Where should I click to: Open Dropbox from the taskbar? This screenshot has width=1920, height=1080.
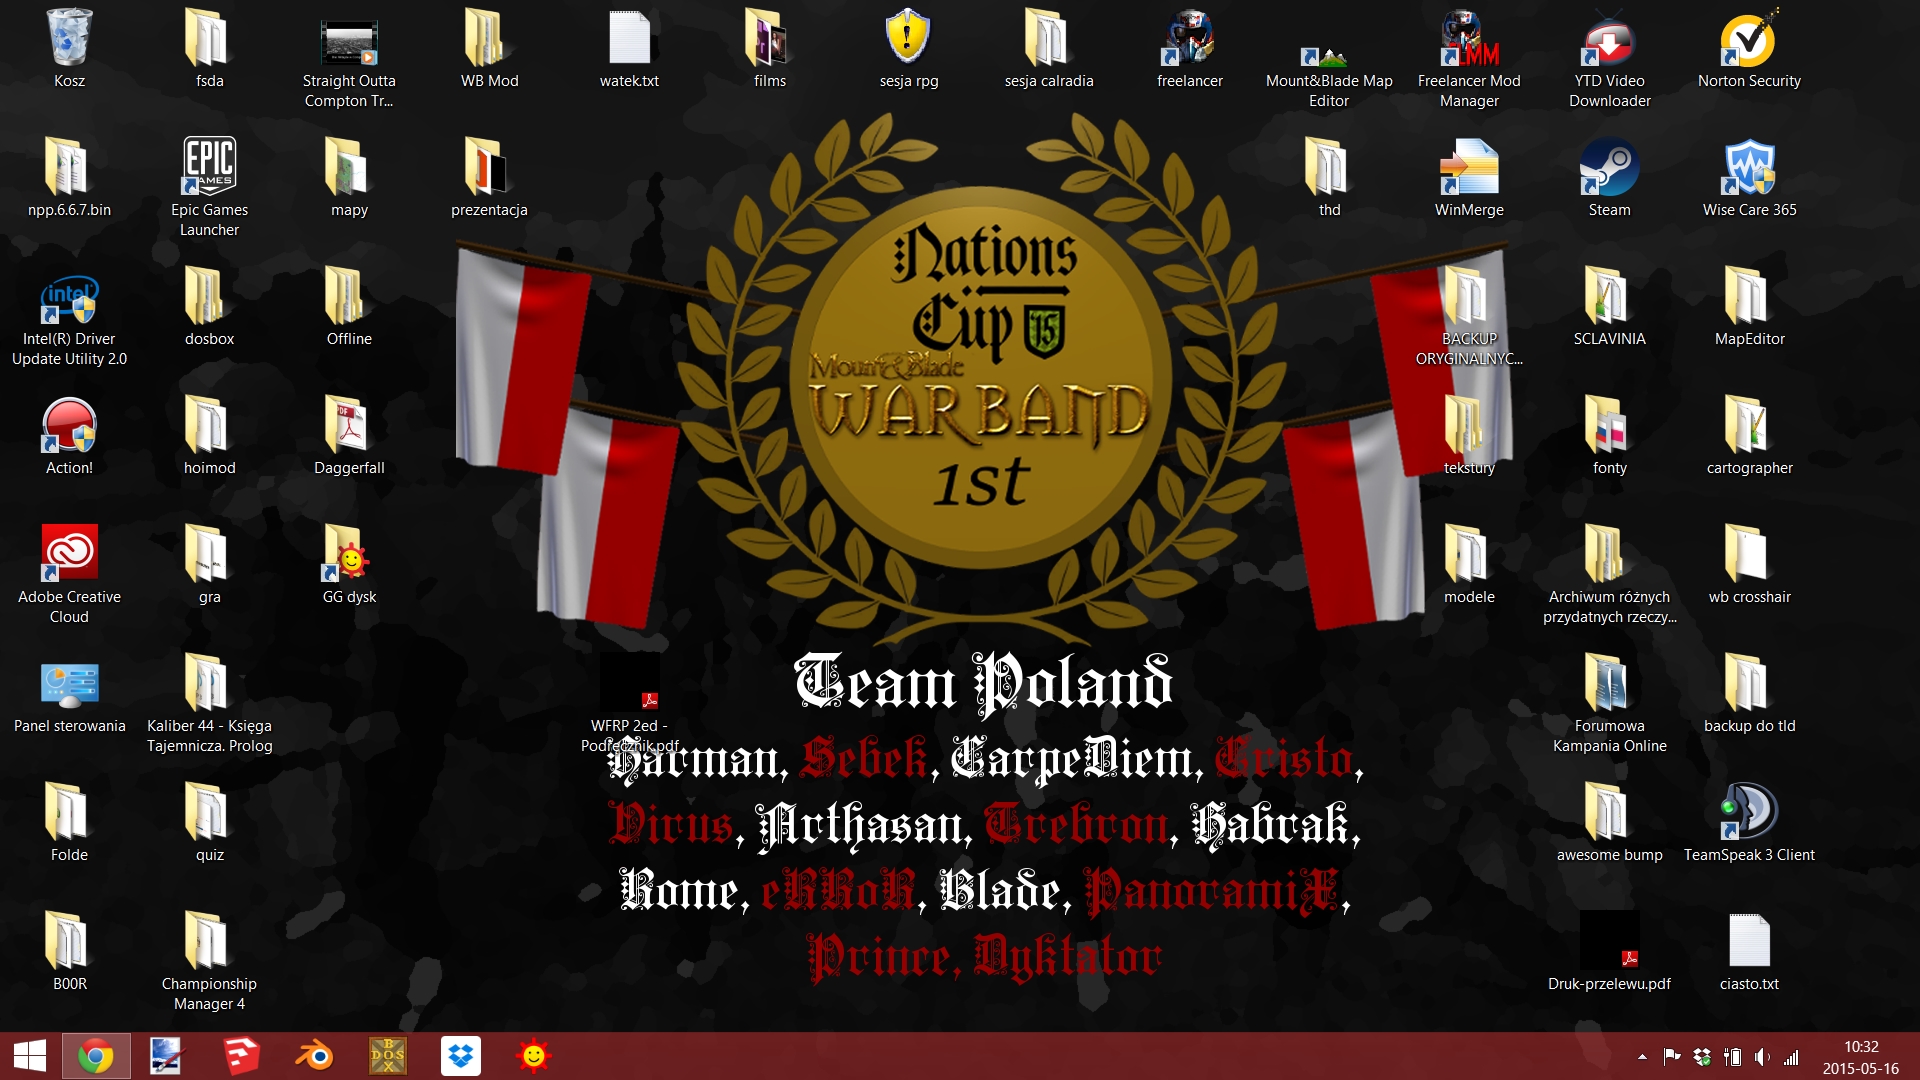[461, 1056]
